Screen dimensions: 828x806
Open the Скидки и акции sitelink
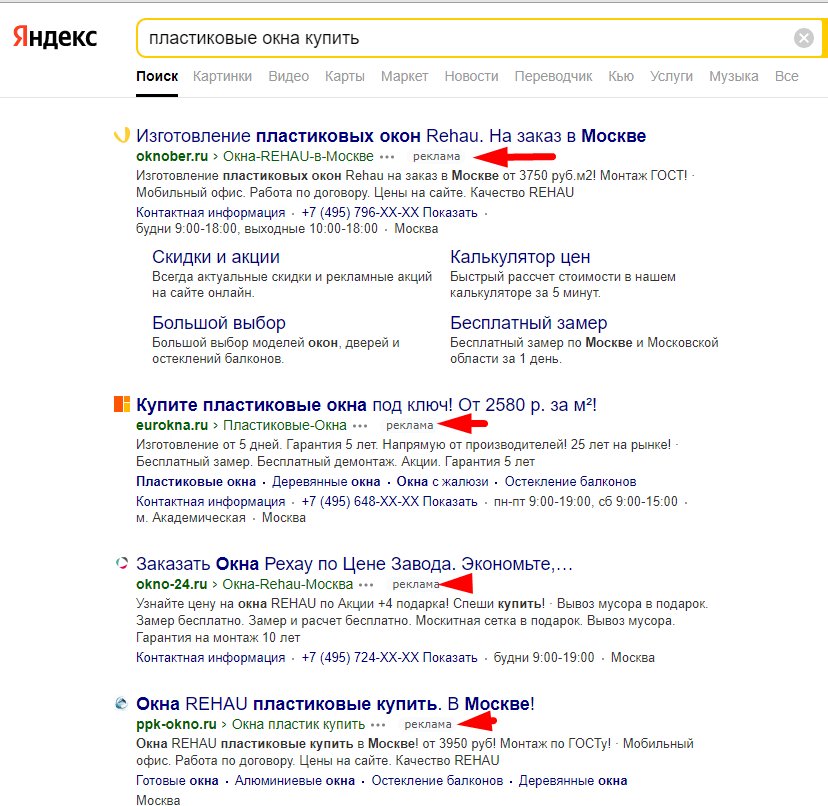tap(216, 257)
